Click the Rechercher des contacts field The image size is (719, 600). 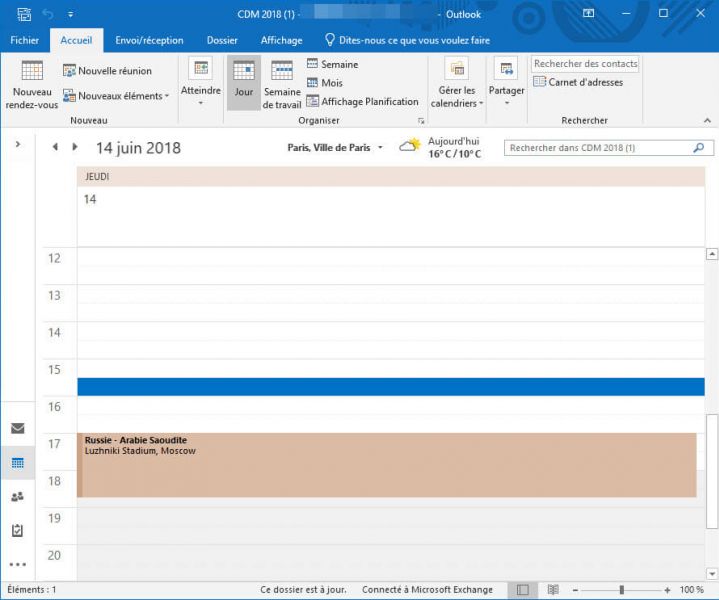click(585, 64)
